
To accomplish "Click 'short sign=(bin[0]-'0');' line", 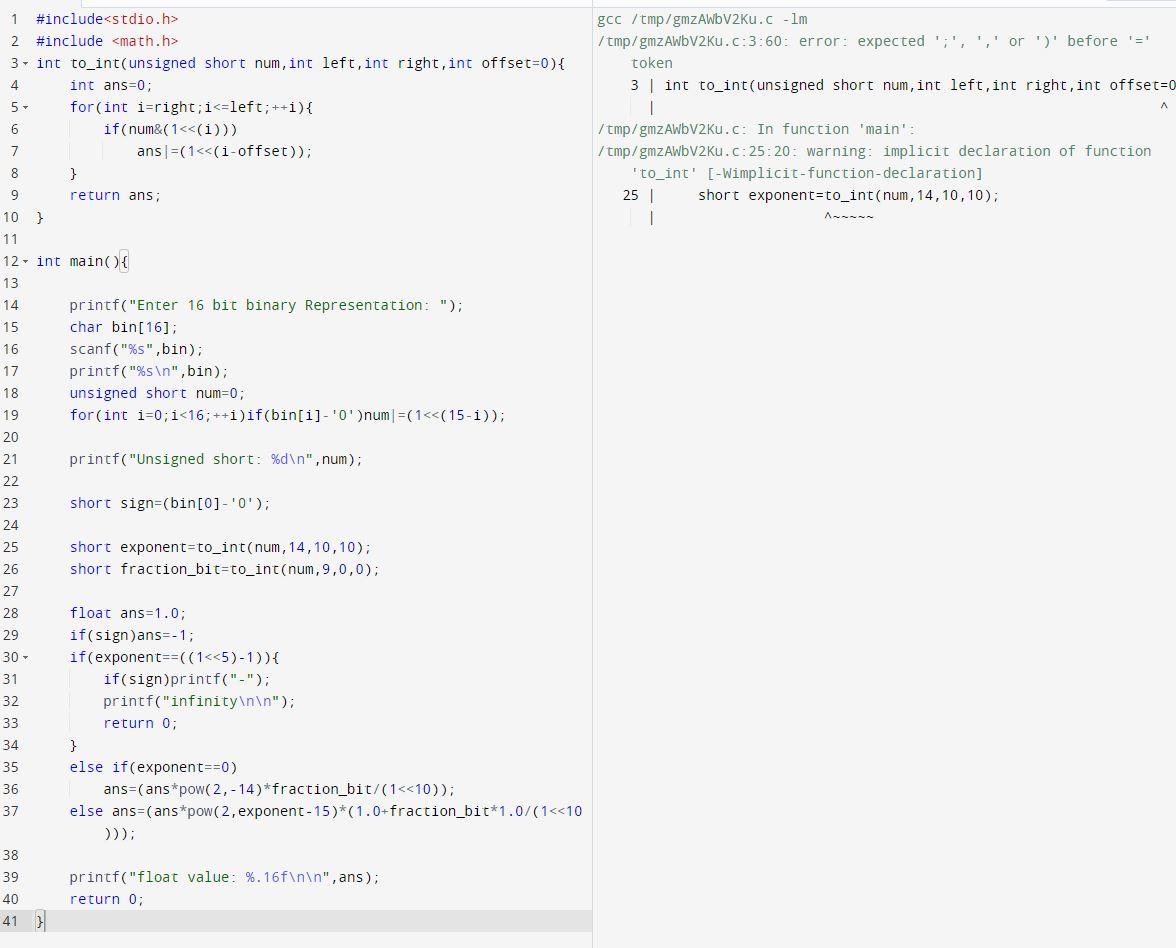I will point(170,503).
